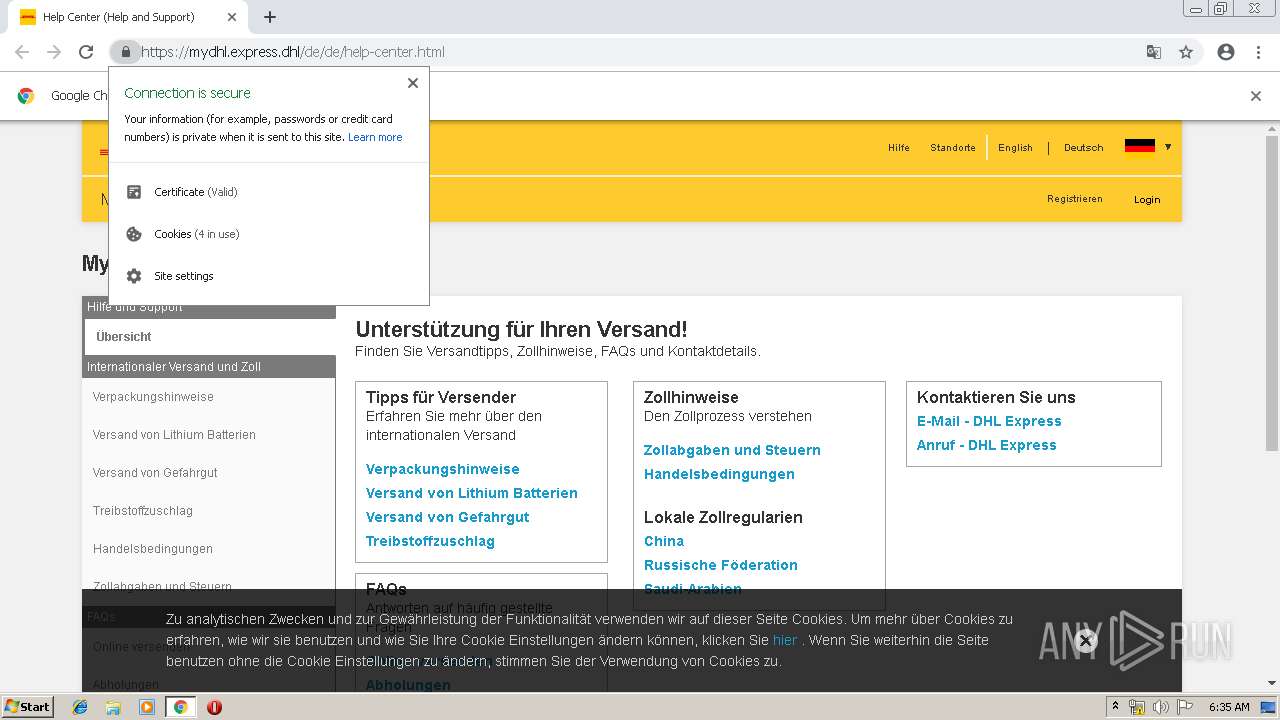This screenshot has width=1280, height=720.
Task: Click the volume speaker tray icon
Action: [x=1161, y=707]
